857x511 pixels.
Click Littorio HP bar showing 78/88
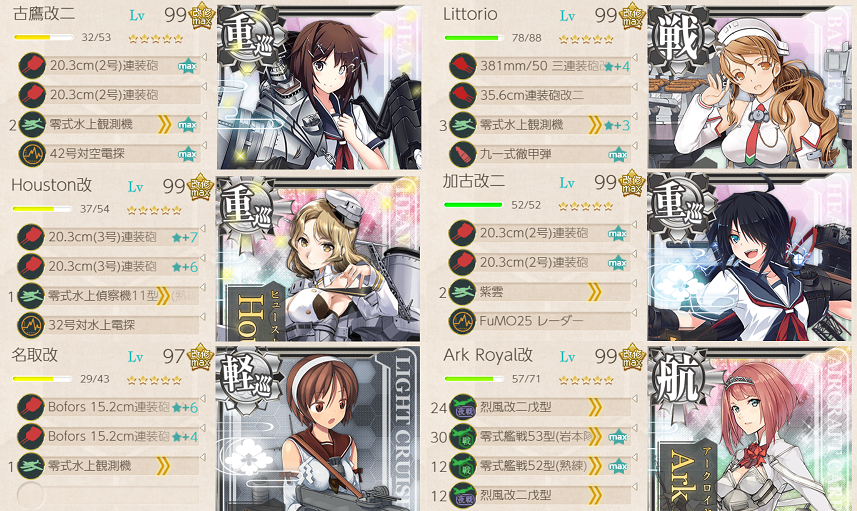474,38
